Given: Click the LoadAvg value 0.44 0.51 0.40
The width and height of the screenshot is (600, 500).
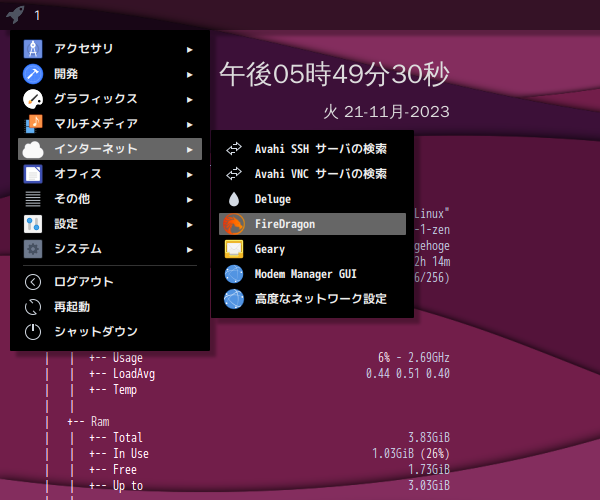Looking at the screenshot, I should (x=408, y=373).
